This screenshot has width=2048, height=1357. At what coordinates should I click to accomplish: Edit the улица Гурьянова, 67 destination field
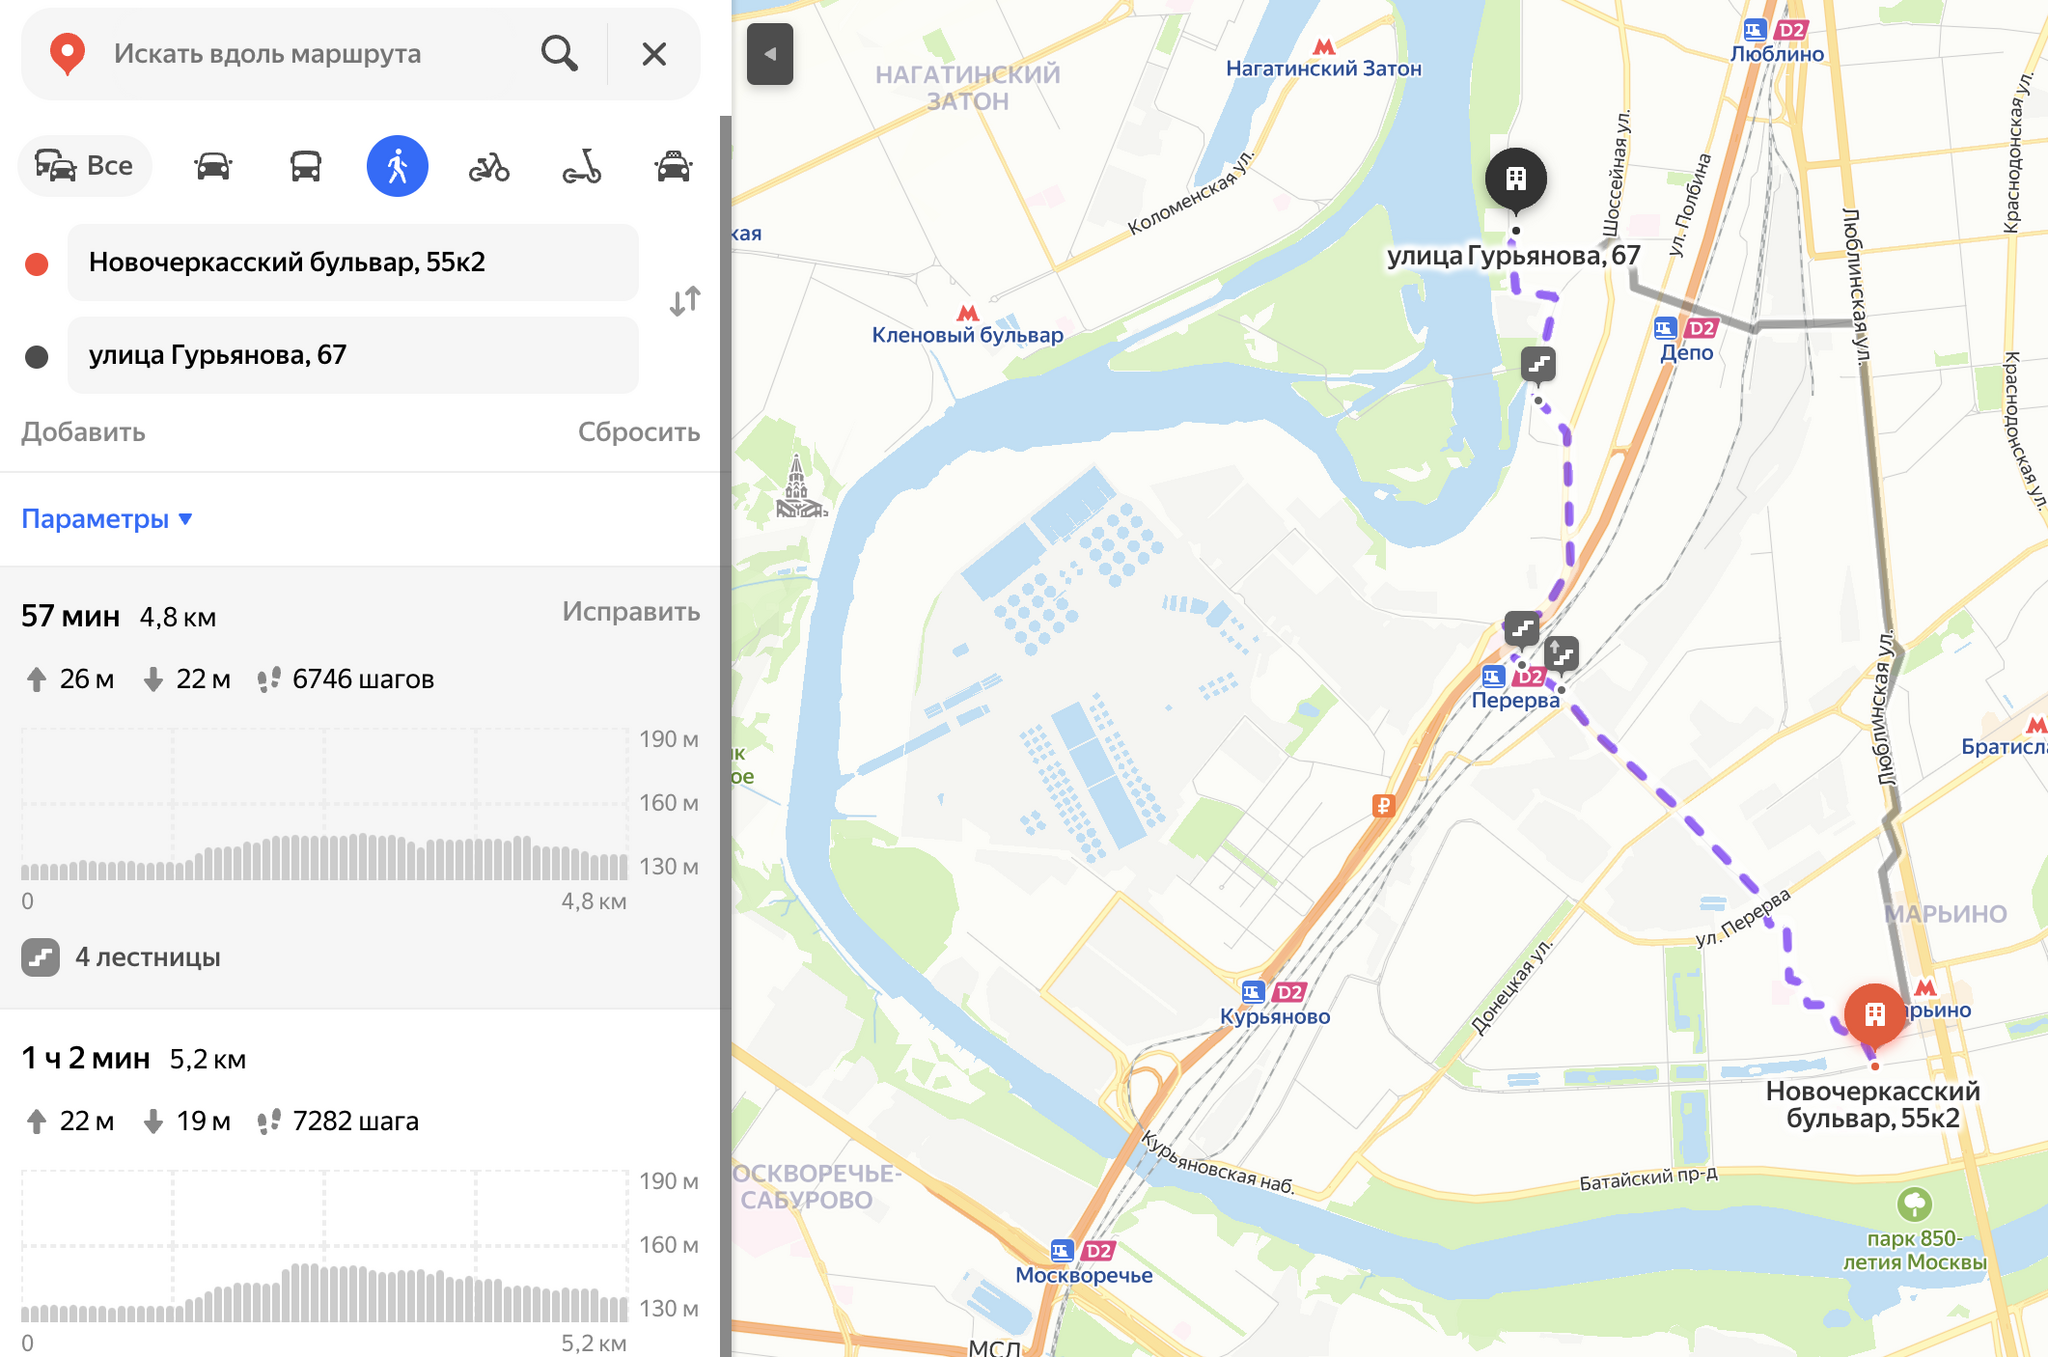[352, 356]
